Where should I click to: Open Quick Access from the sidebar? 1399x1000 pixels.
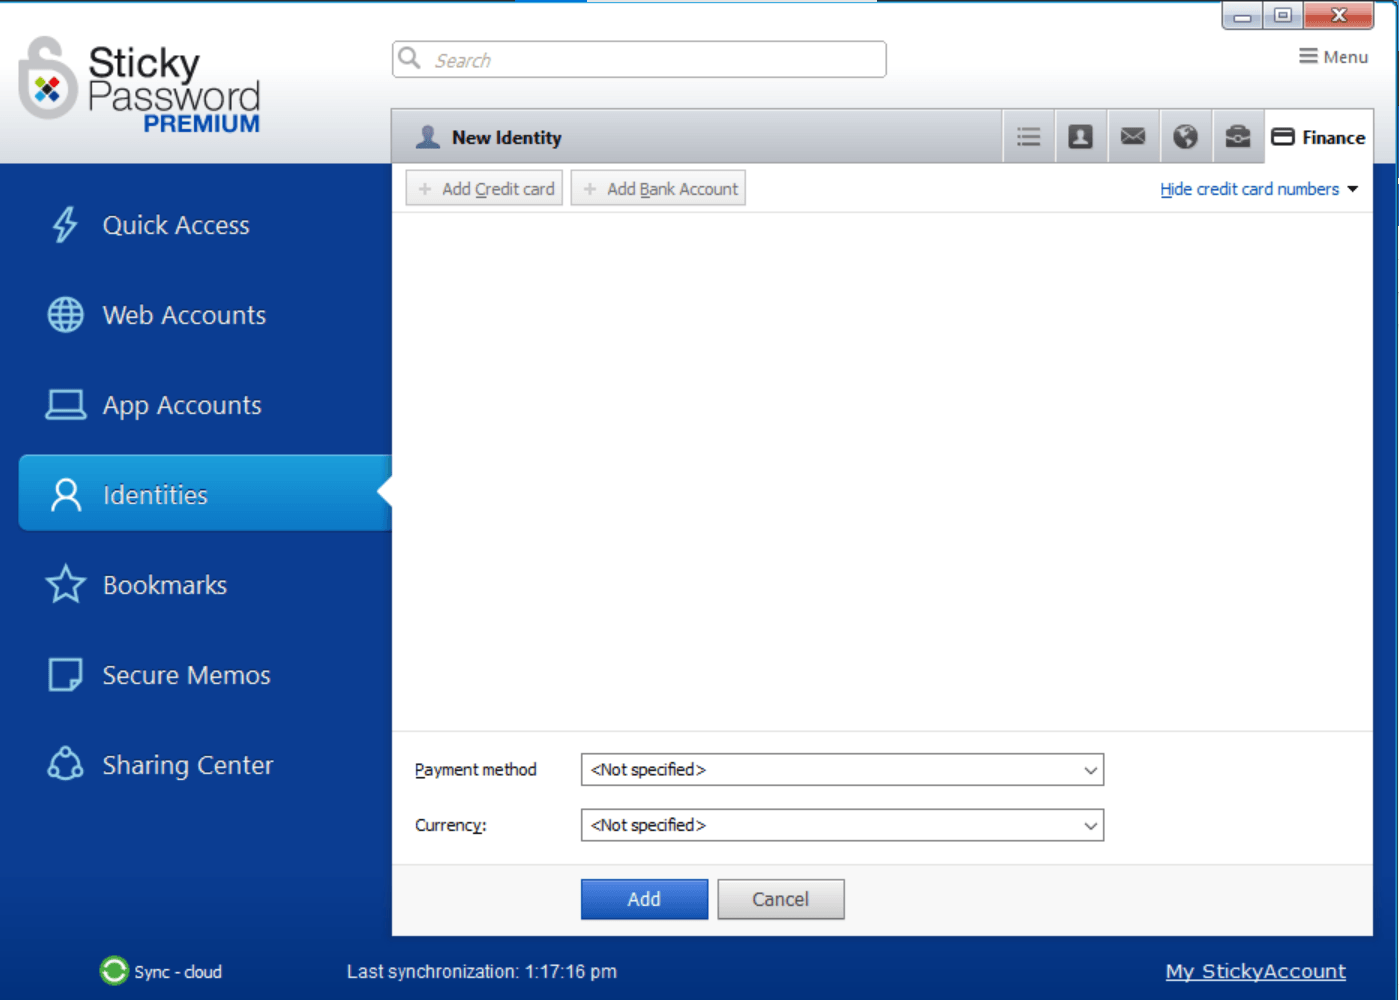(175, 225)
